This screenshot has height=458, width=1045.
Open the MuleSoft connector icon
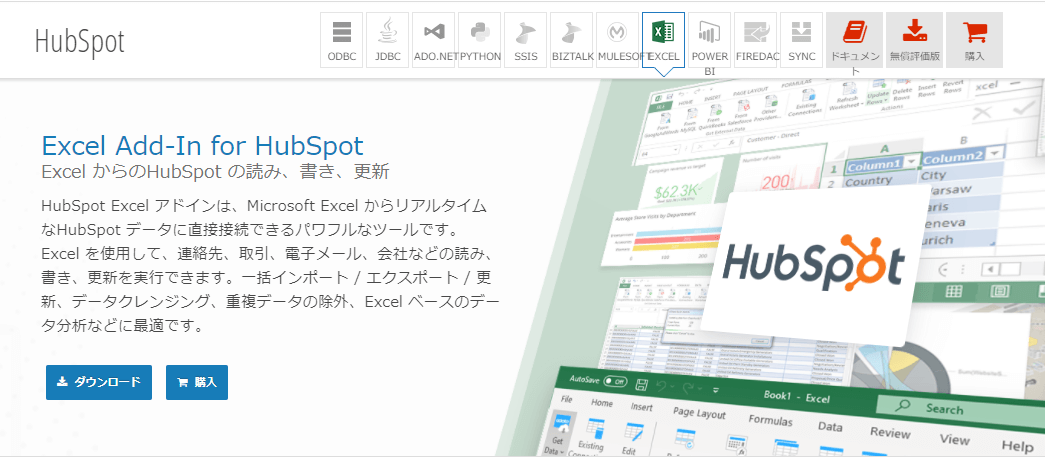(618, 40)
